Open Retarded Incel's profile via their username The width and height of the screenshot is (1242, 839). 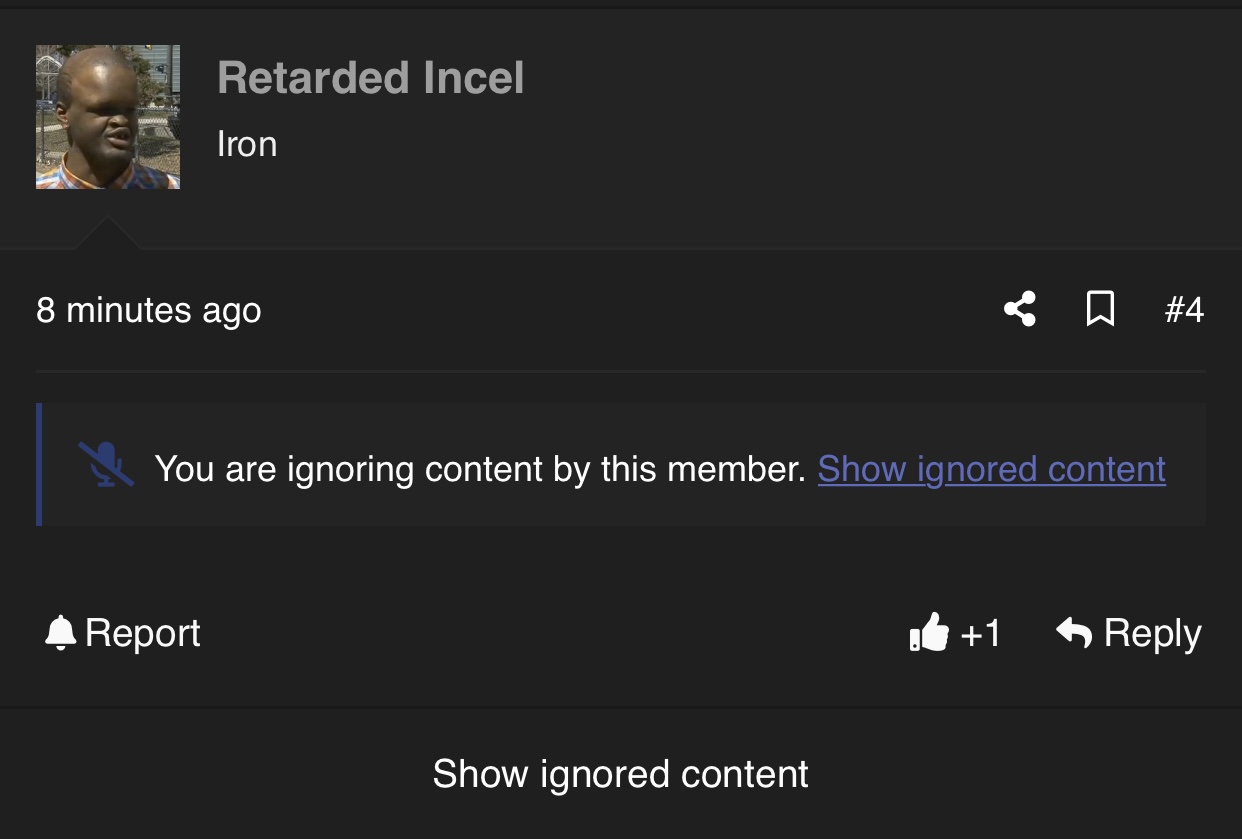(x=371, y=78)
